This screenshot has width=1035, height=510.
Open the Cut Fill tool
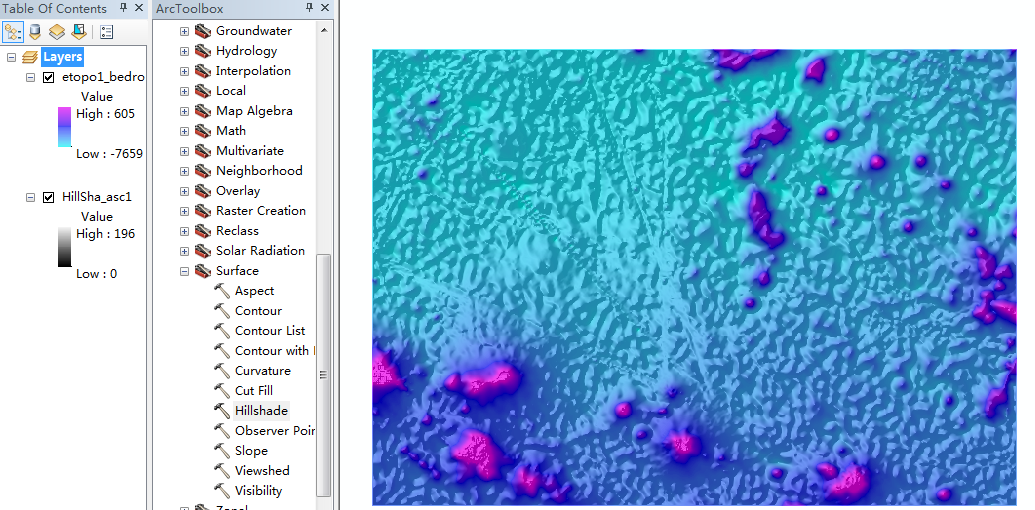[x=254, y=391]
